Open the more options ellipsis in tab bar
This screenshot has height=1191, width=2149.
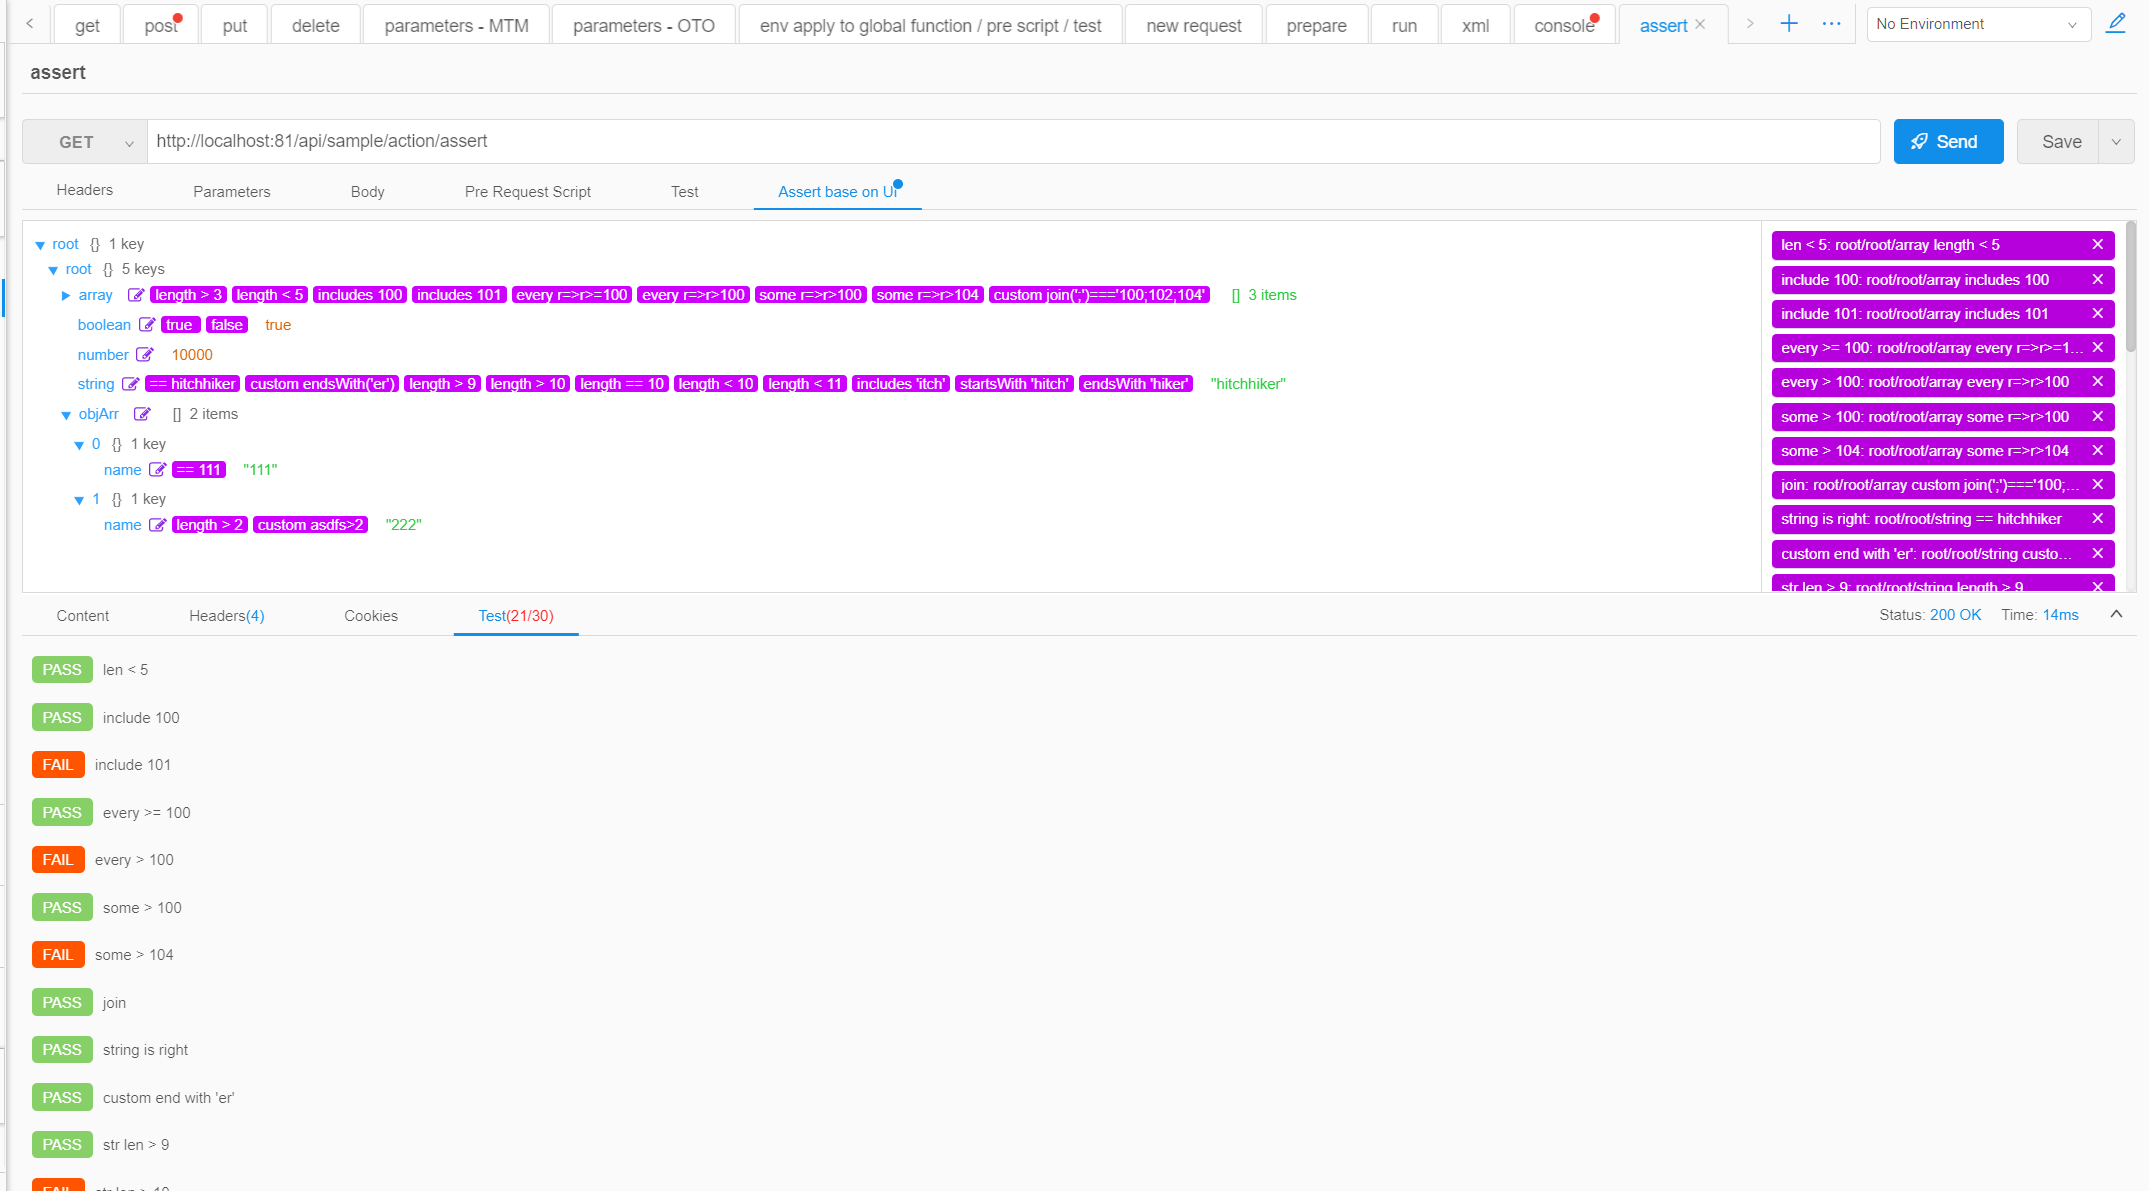pyautogui.click(x=1831, y=24)
